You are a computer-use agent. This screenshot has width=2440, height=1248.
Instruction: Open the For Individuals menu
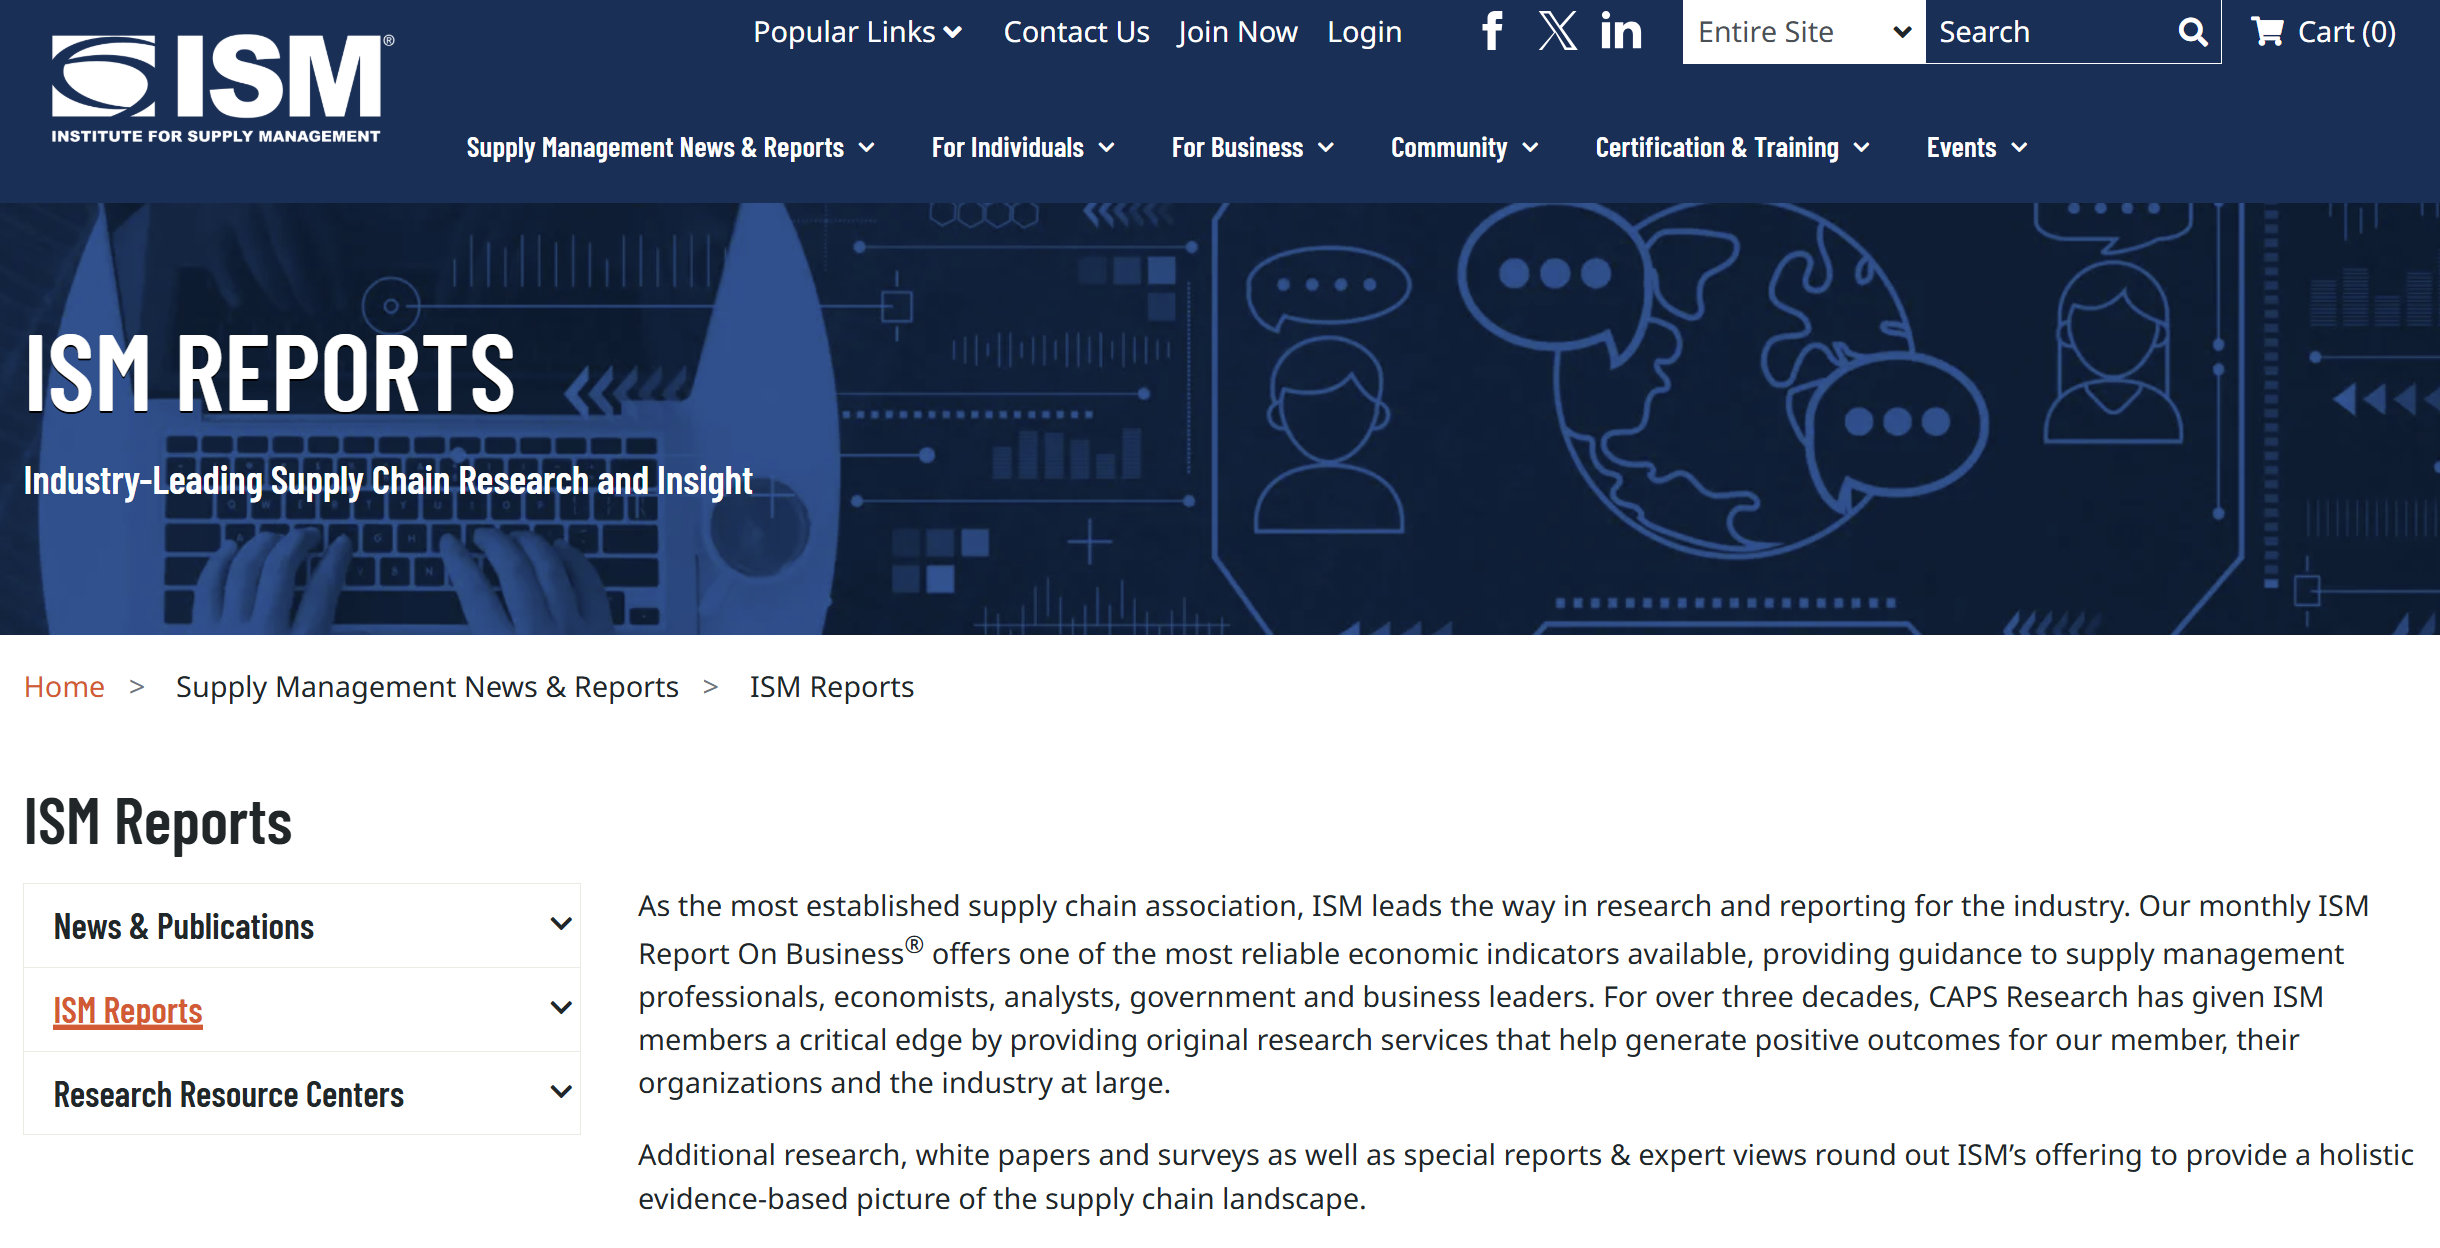[x=1022, y=148]
